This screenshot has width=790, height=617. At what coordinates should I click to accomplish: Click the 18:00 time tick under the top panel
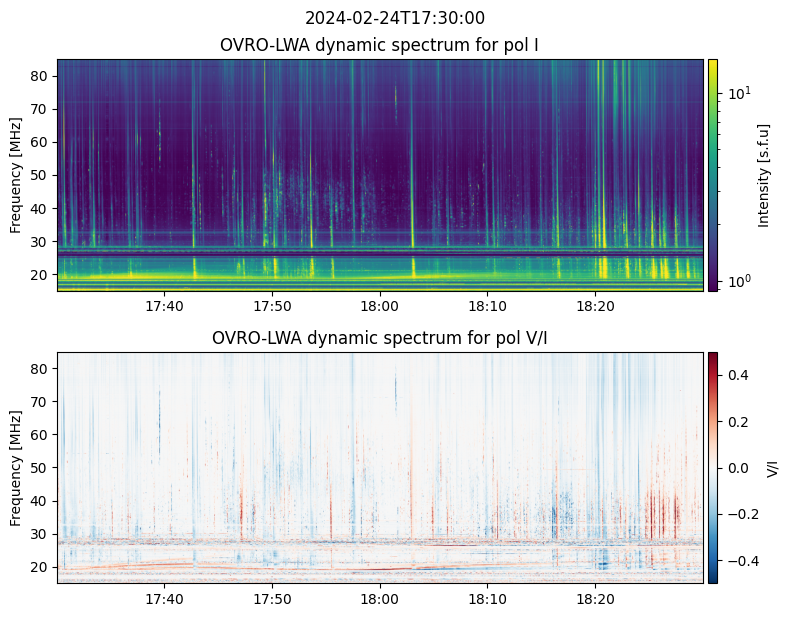[379, 305]
